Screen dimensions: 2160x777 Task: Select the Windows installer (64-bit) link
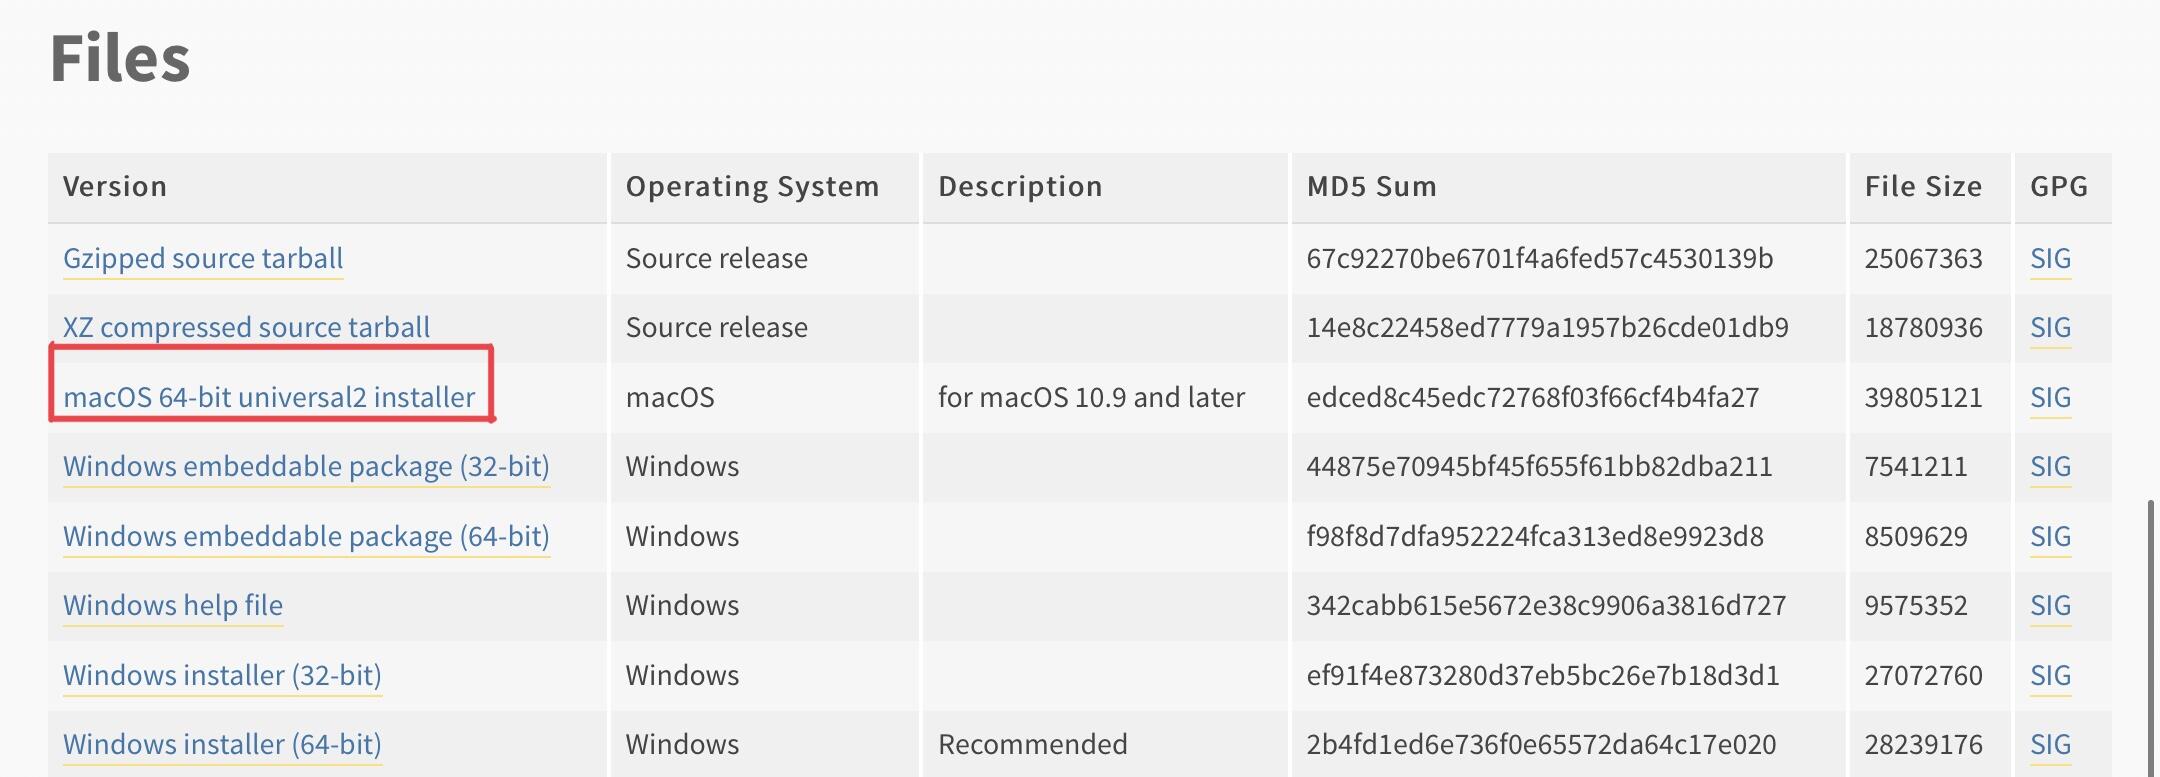222,744
